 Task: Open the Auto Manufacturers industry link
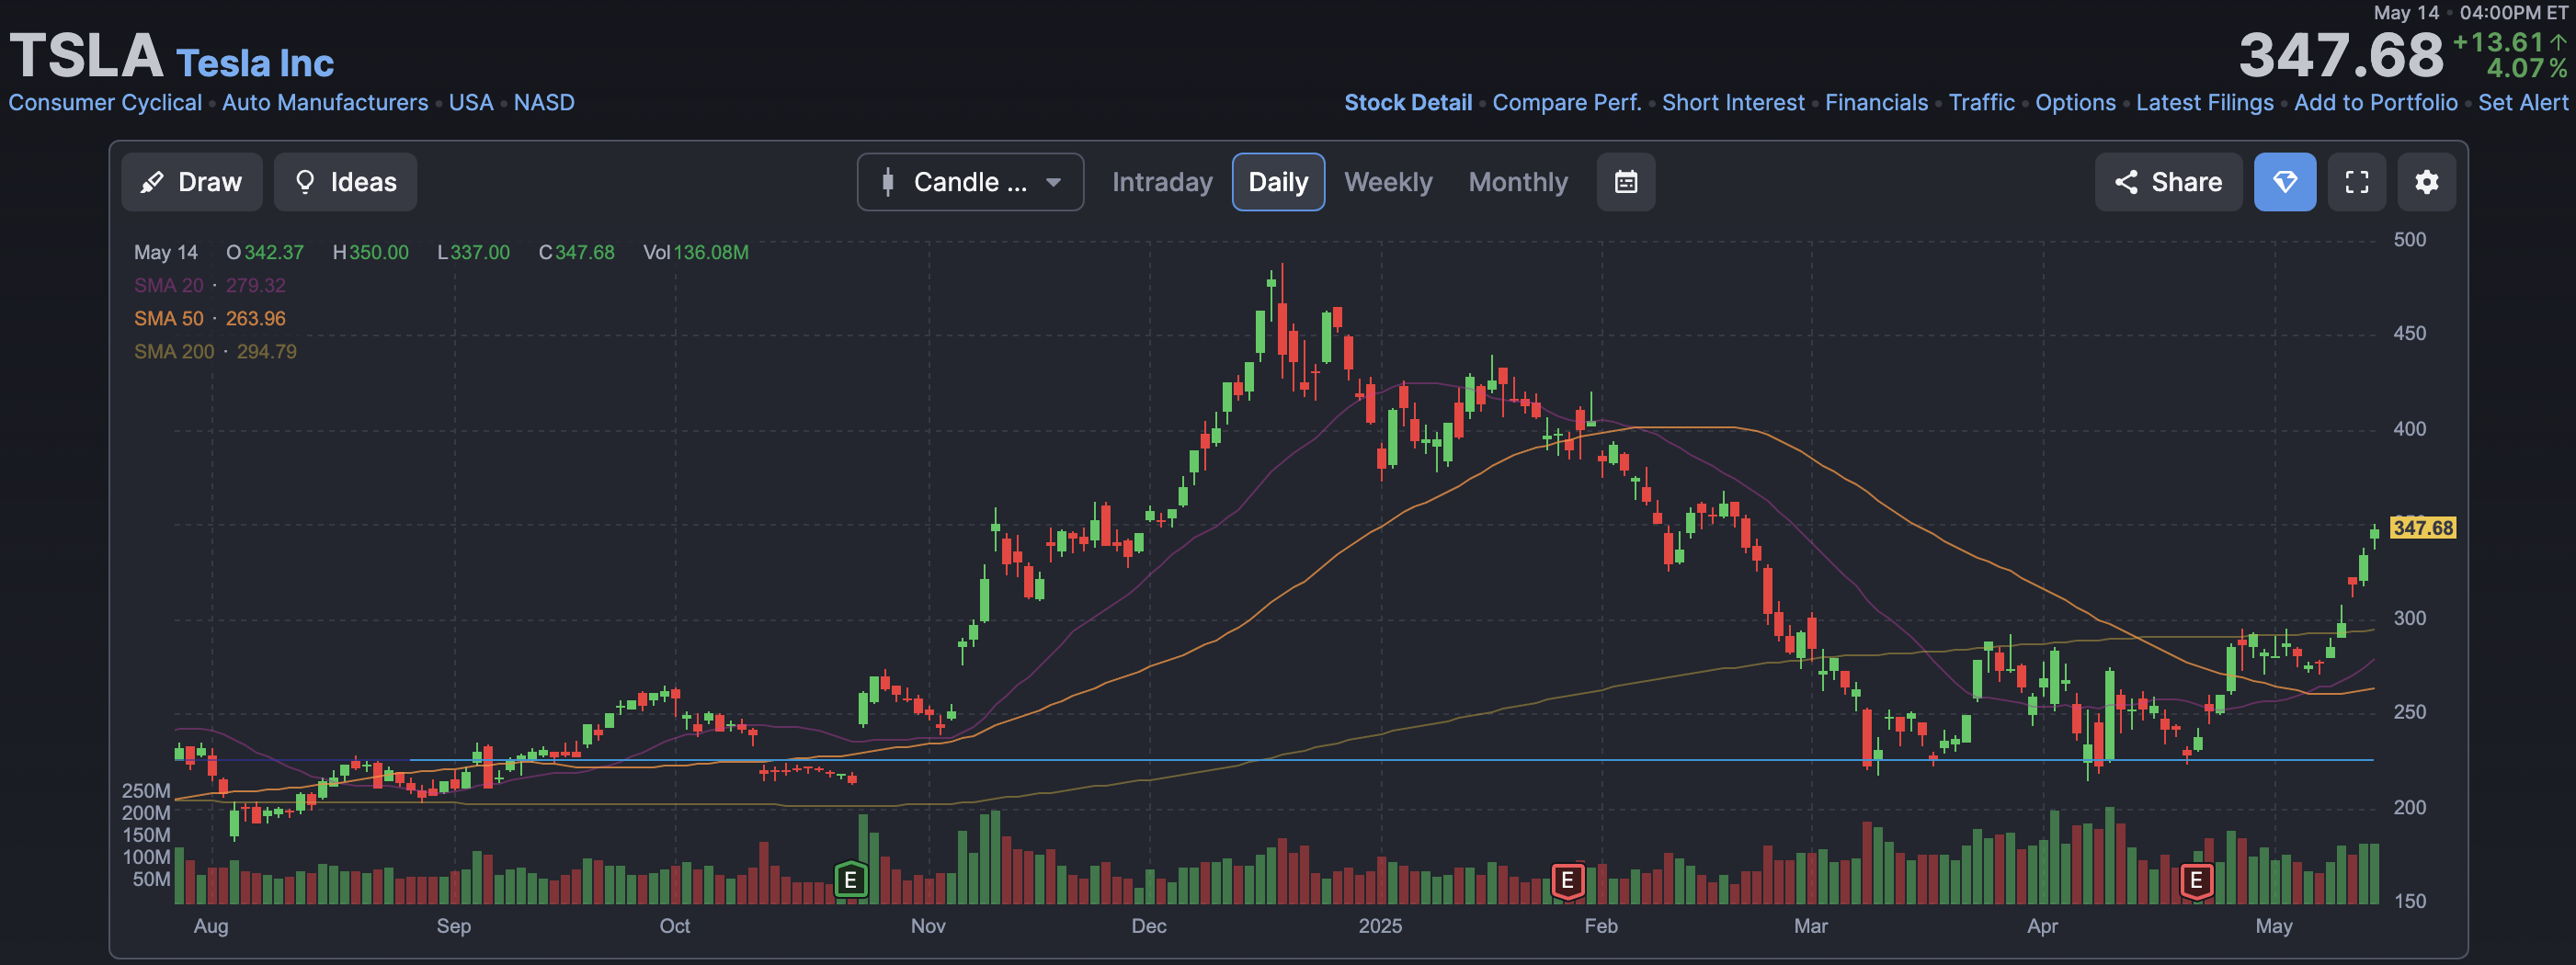(x=325, y=102)
